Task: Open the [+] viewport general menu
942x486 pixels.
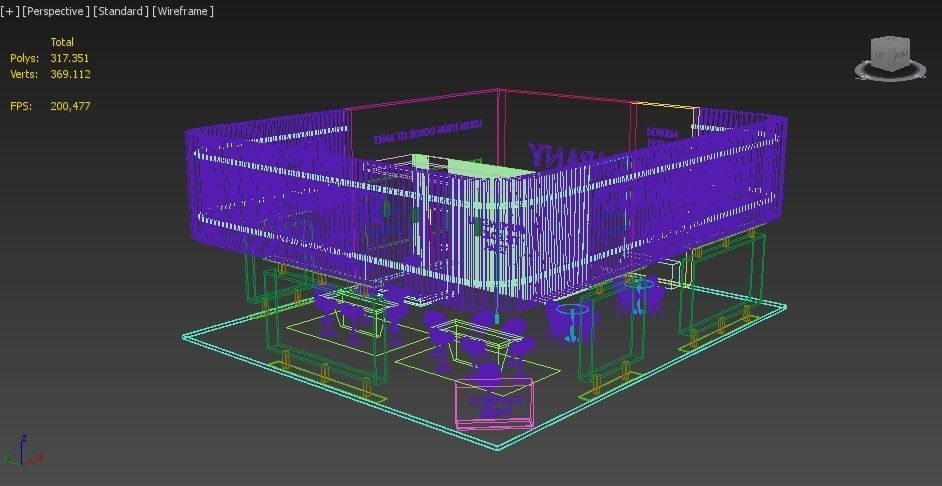Action: pos(10,11)
